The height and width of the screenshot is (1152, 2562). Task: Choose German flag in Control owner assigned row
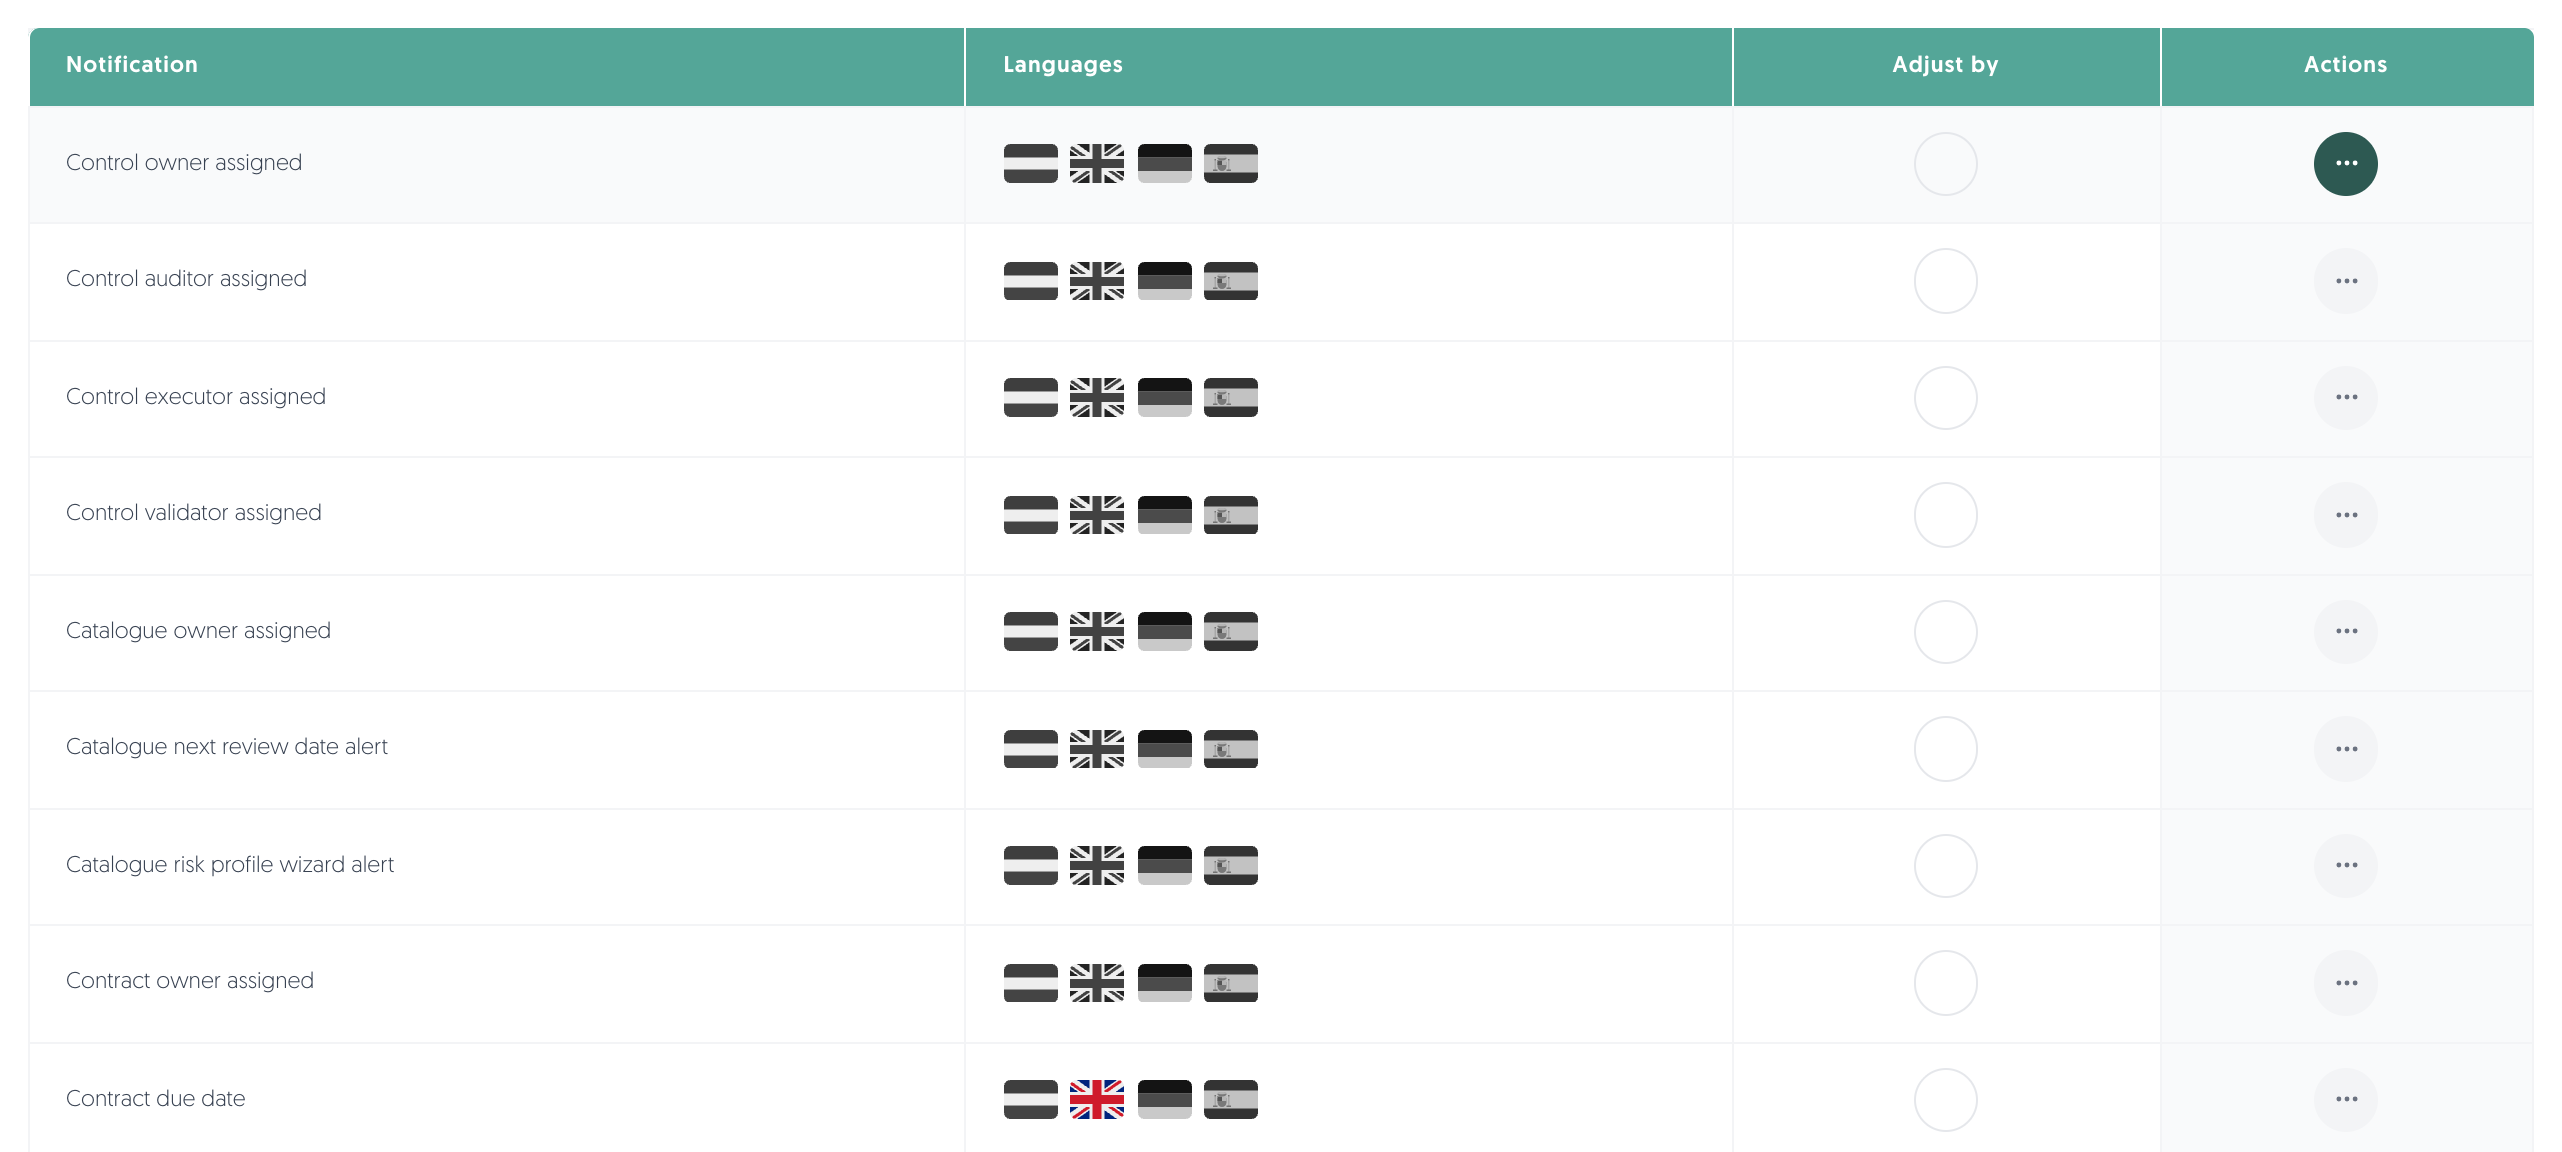point(1164,163)
